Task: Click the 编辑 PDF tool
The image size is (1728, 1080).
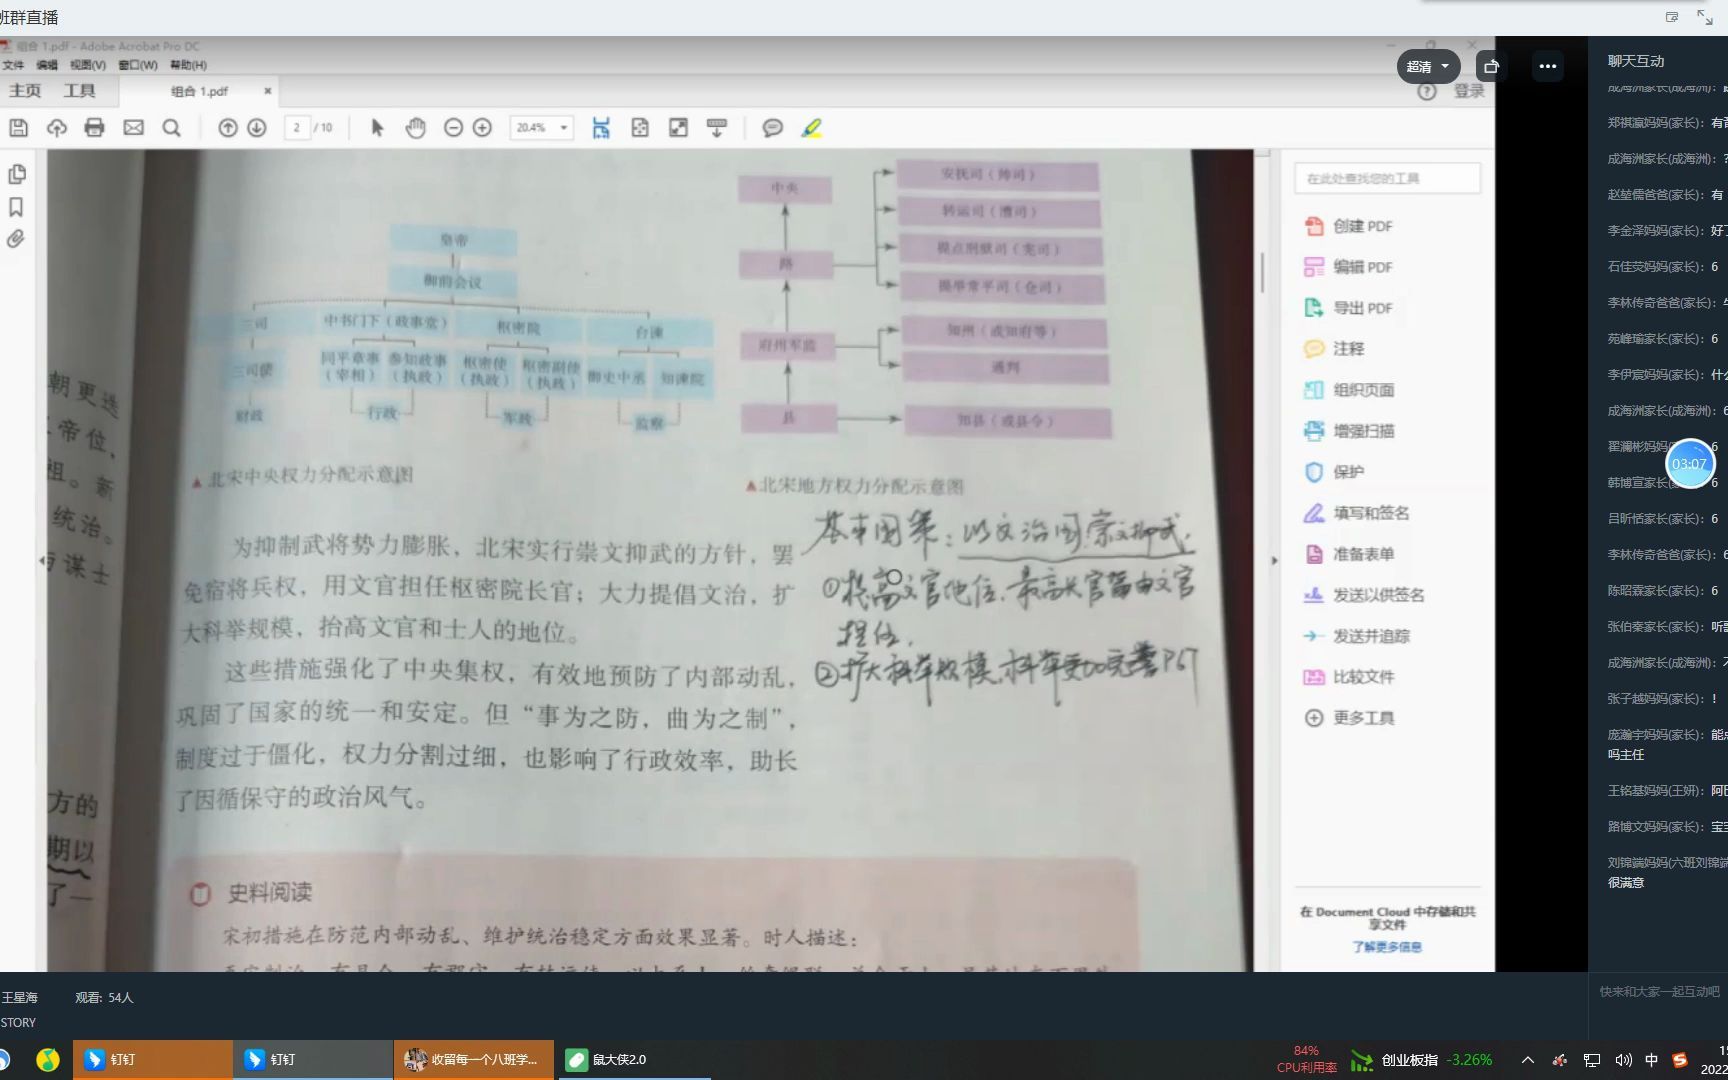Action: (x=1348, y=267)
